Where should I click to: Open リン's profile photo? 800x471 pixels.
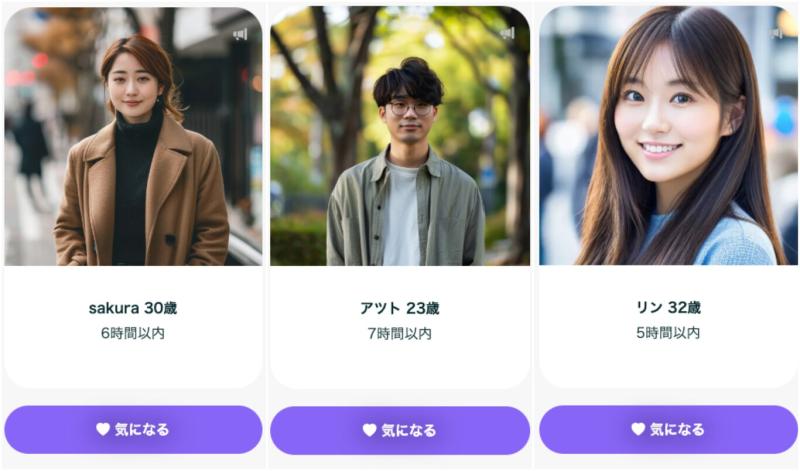coord(668,135)
